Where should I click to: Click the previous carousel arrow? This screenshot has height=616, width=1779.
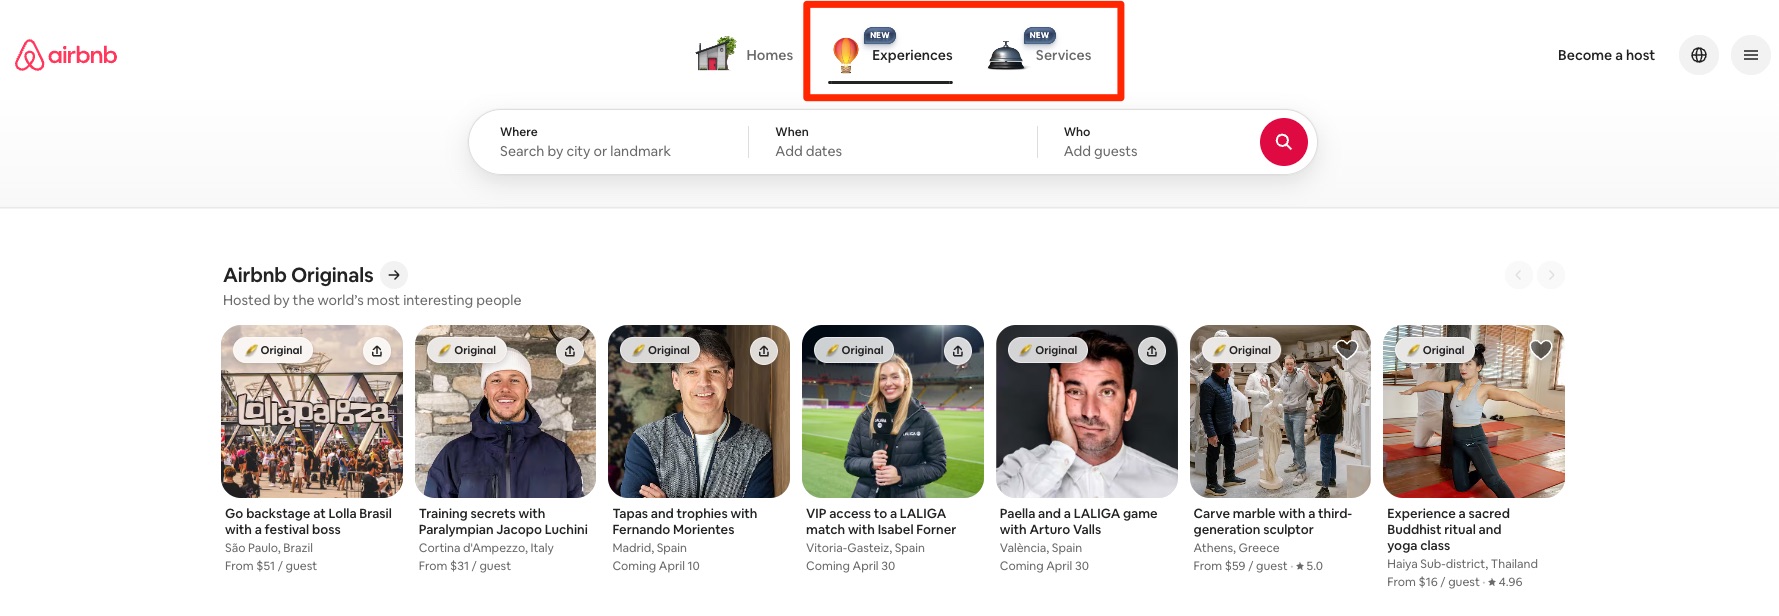1519,275
